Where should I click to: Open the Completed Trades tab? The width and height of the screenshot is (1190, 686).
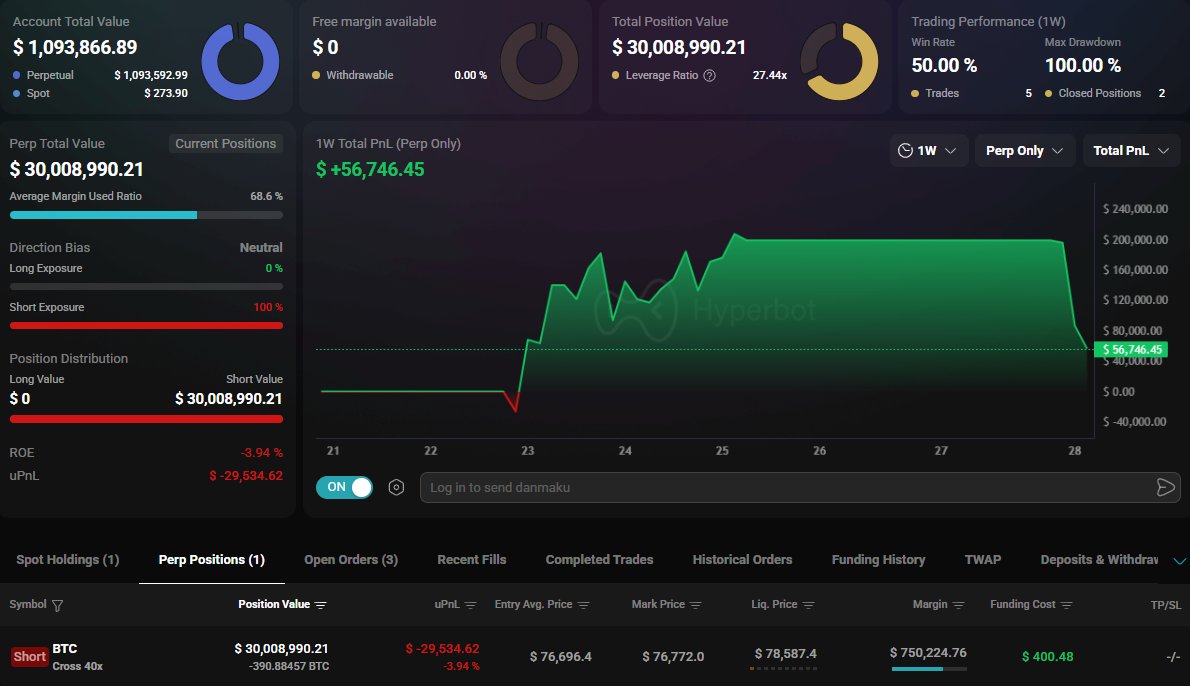click(600, 560)
